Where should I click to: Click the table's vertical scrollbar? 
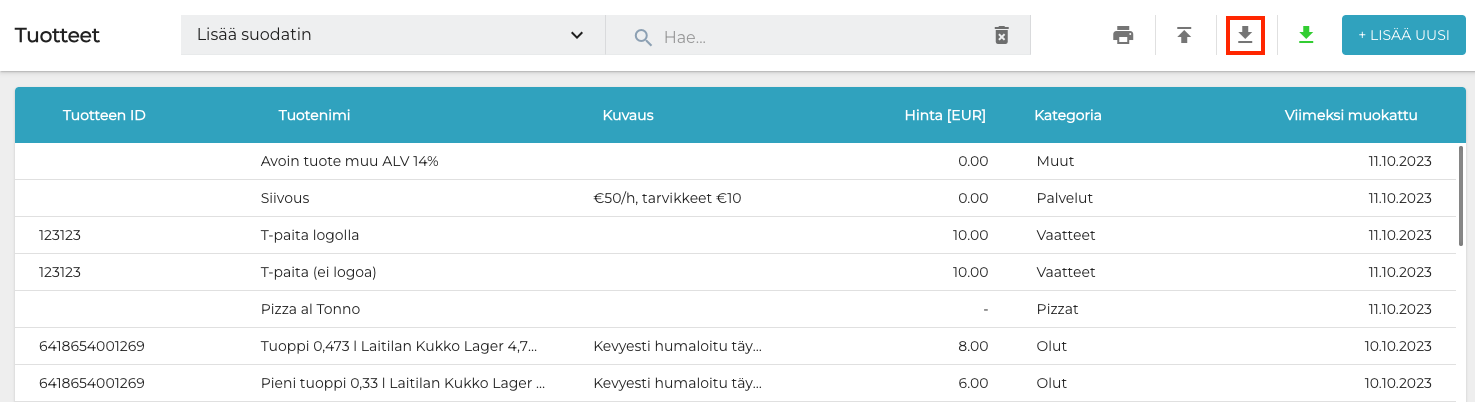[1461, 195]
